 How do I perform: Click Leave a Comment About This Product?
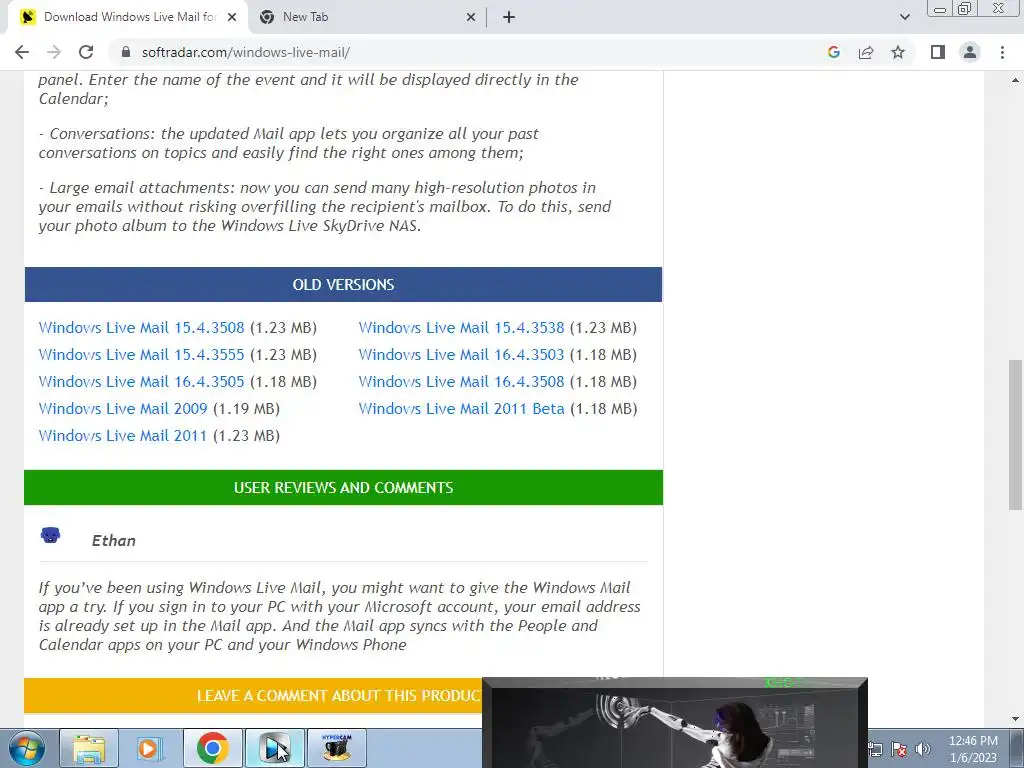(253, 696)
